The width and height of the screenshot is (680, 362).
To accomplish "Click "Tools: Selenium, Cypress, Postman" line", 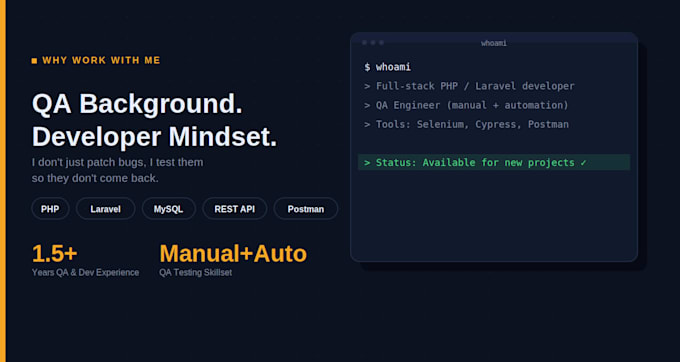I will coord(466,124).
